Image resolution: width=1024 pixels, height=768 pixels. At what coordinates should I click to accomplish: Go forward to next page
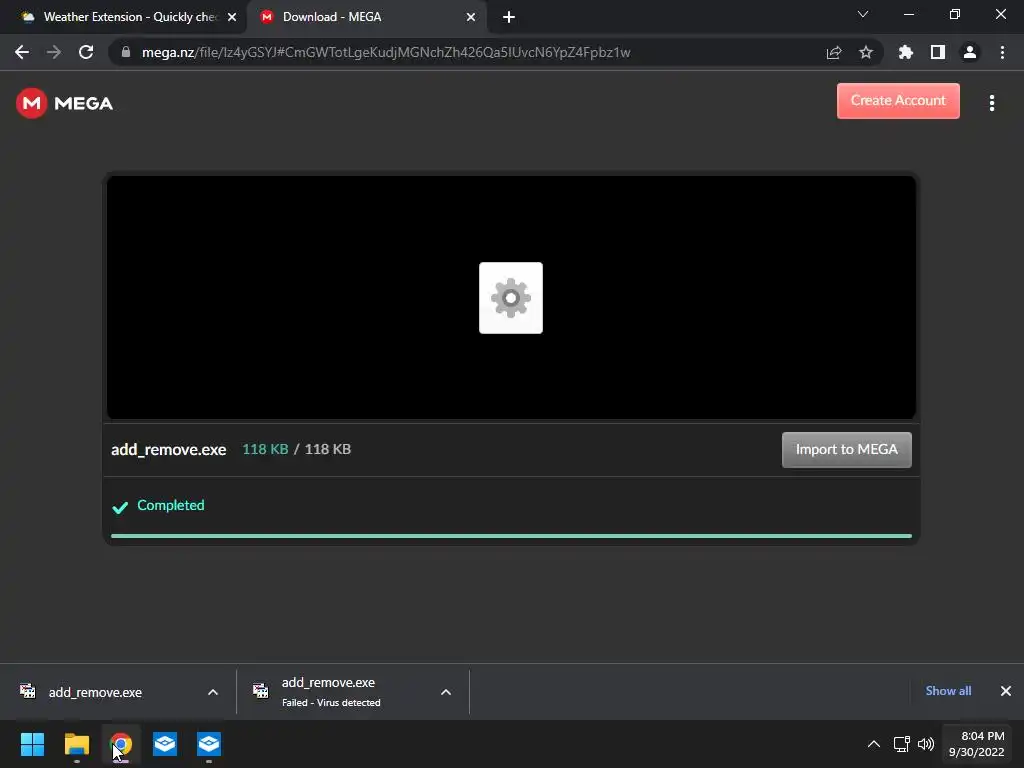(x=54, y=52)
